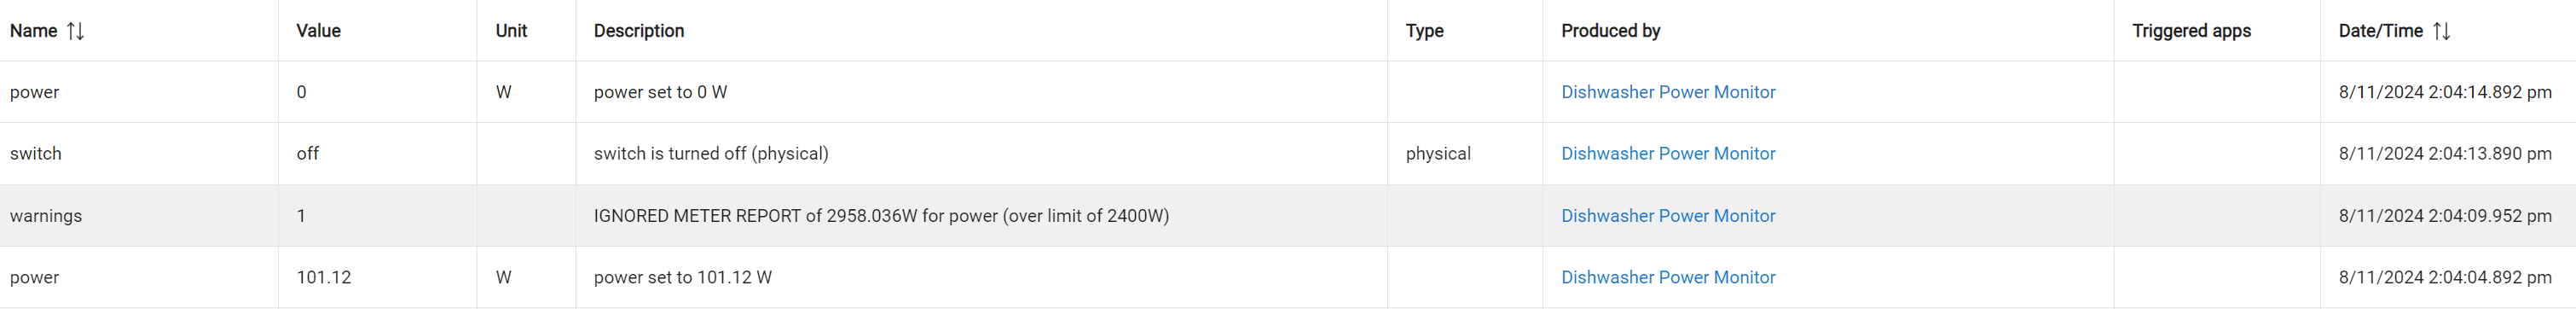Sort by Name using arrow icon

[75, 31]
